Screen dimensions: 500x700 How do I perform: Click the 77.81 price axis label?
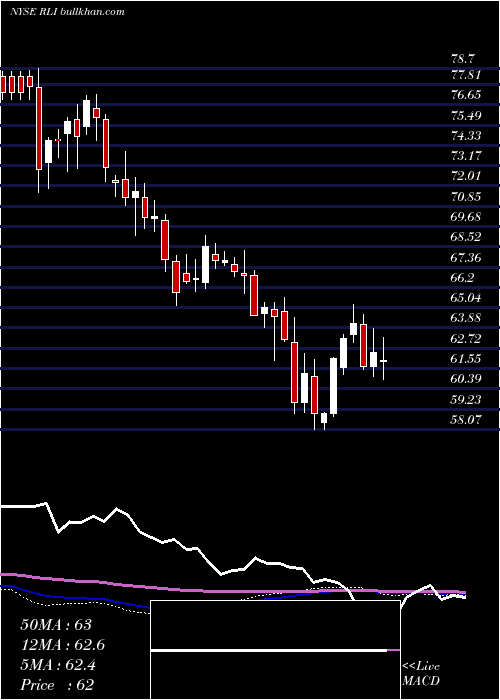[466, 75]
